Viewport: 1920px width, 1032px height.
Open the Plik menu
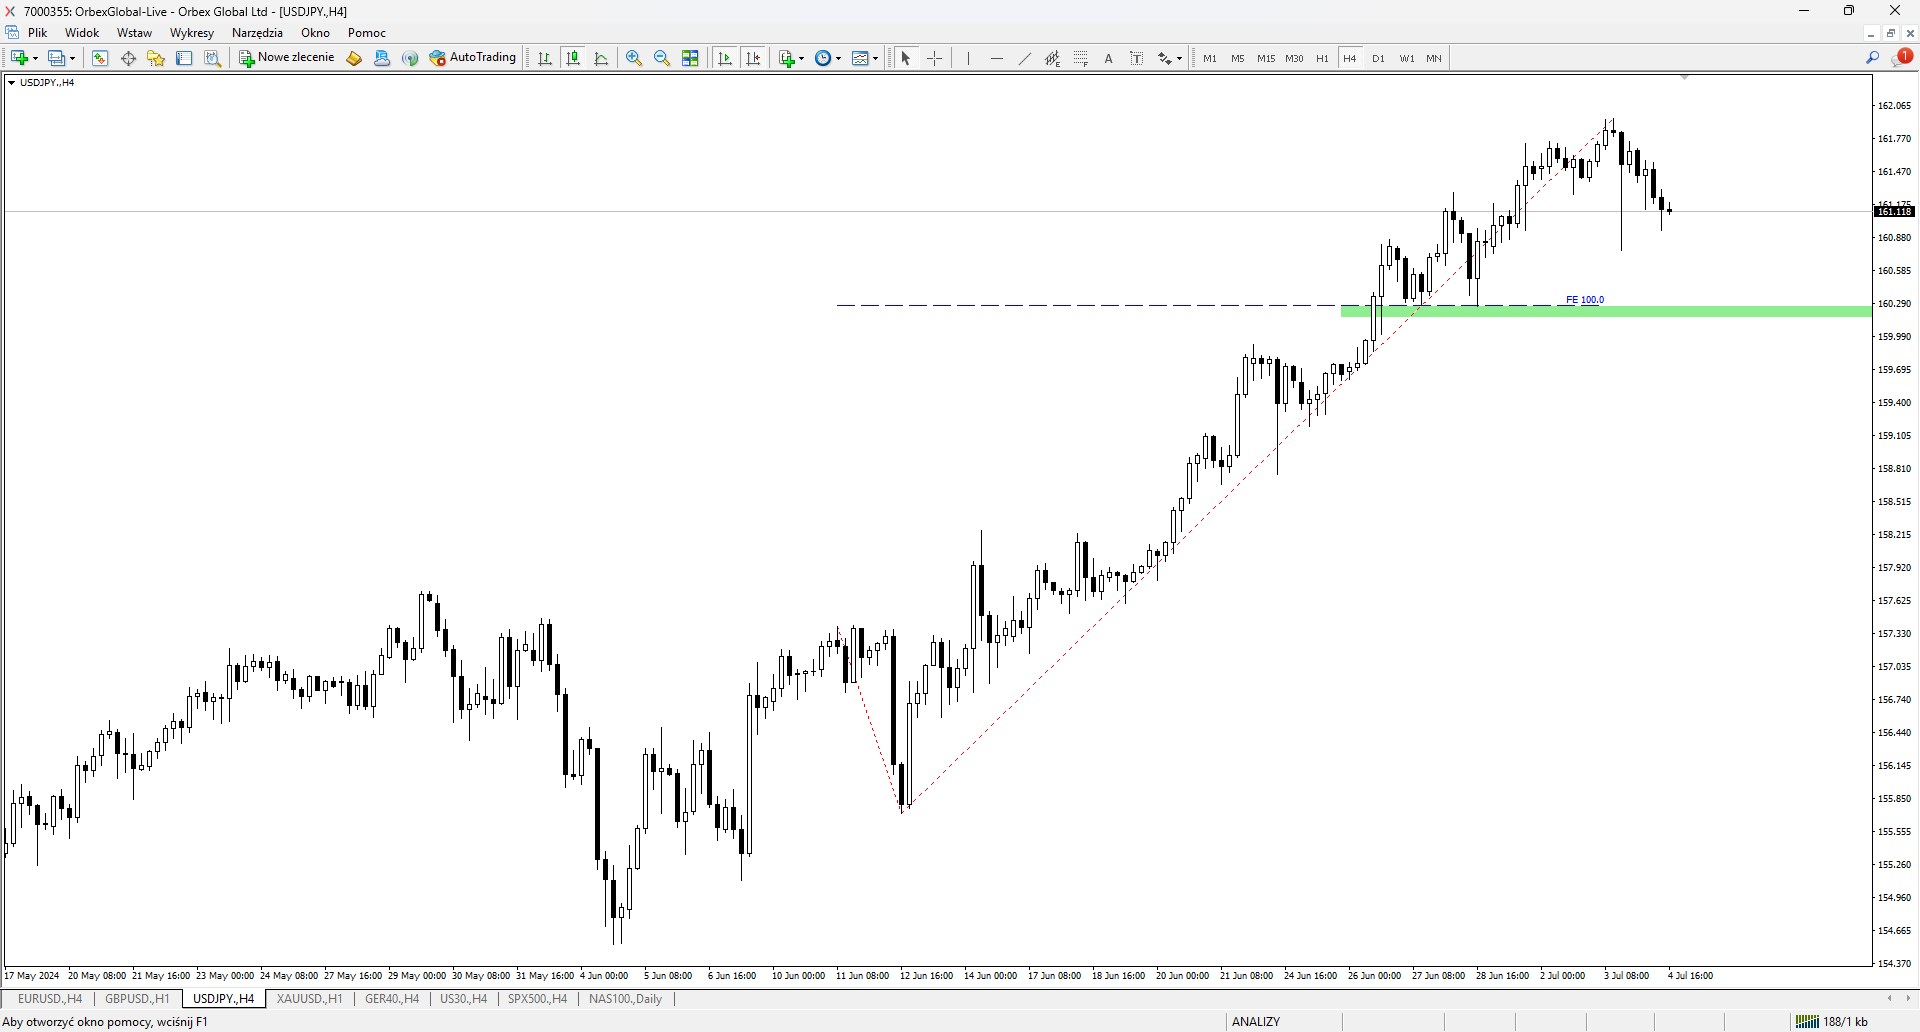pos(38,33)
